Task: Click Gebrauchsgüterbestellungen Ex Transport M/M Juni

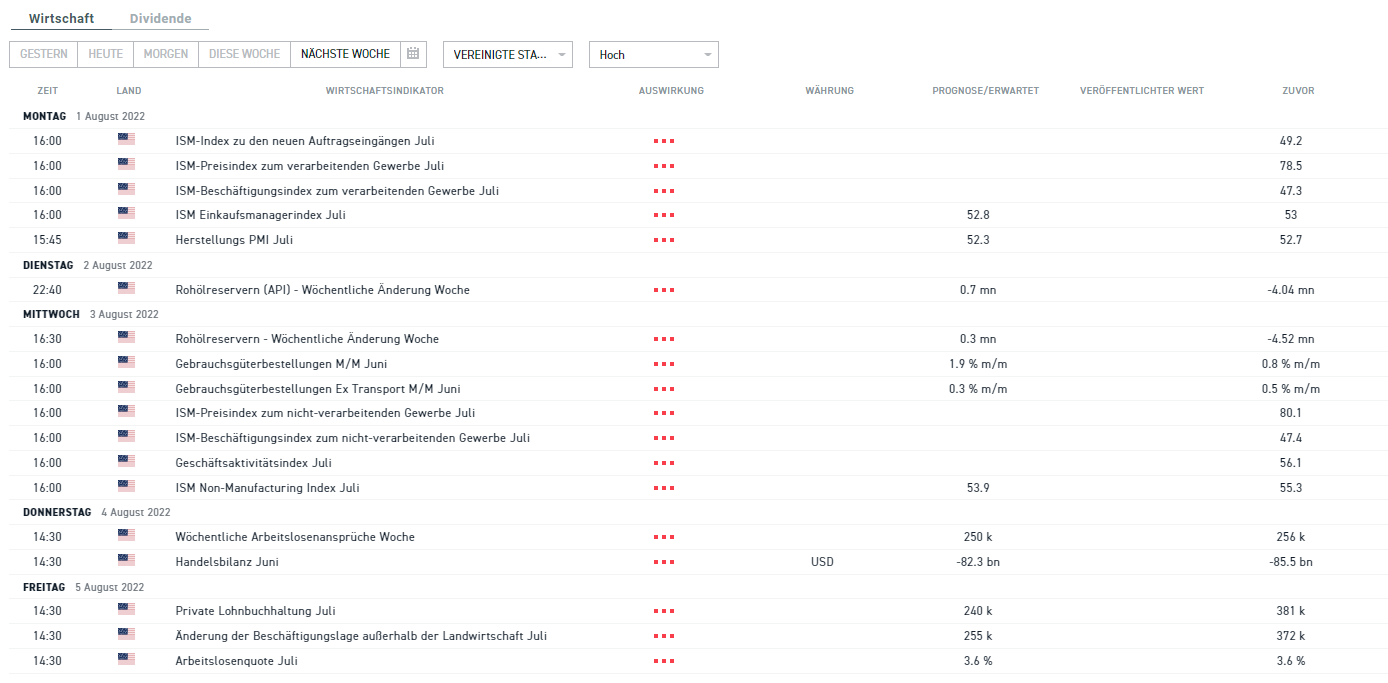Action: coord(318,389)
